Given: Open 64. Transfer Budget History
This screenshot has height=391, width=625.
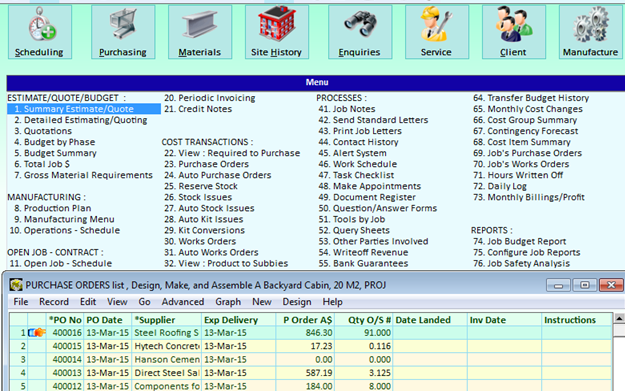Looking at the screenshot, I should (531, 98).
